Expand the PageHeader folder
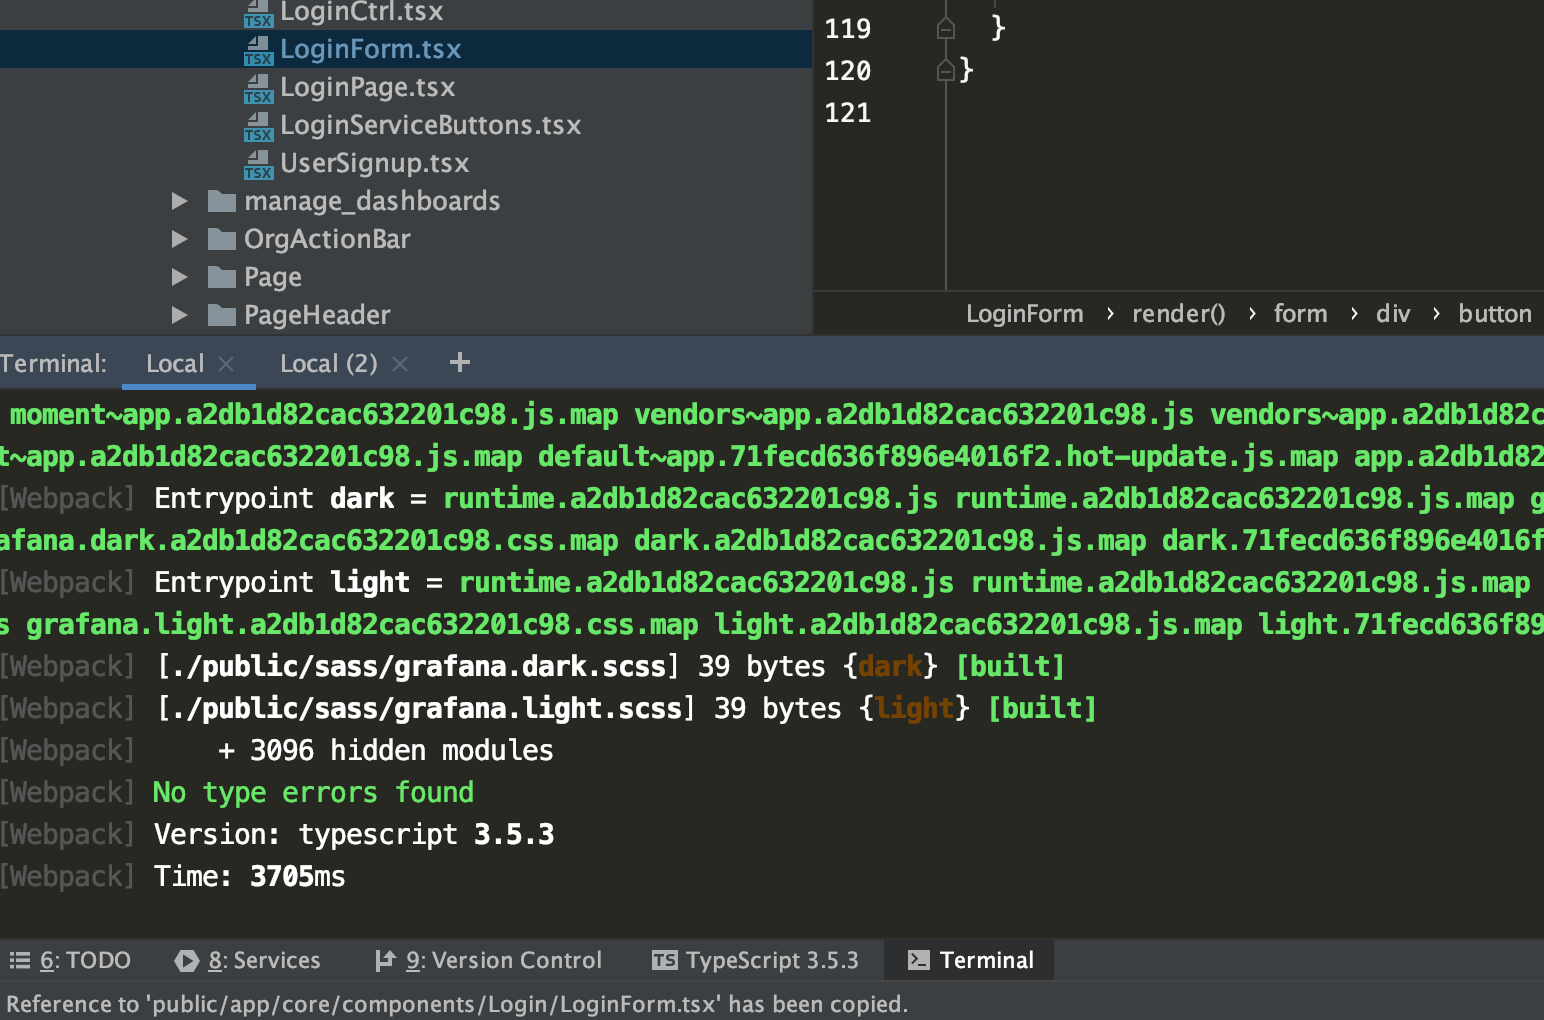The height and width of the screenshot is (1020, 1544). click(179, 315)
